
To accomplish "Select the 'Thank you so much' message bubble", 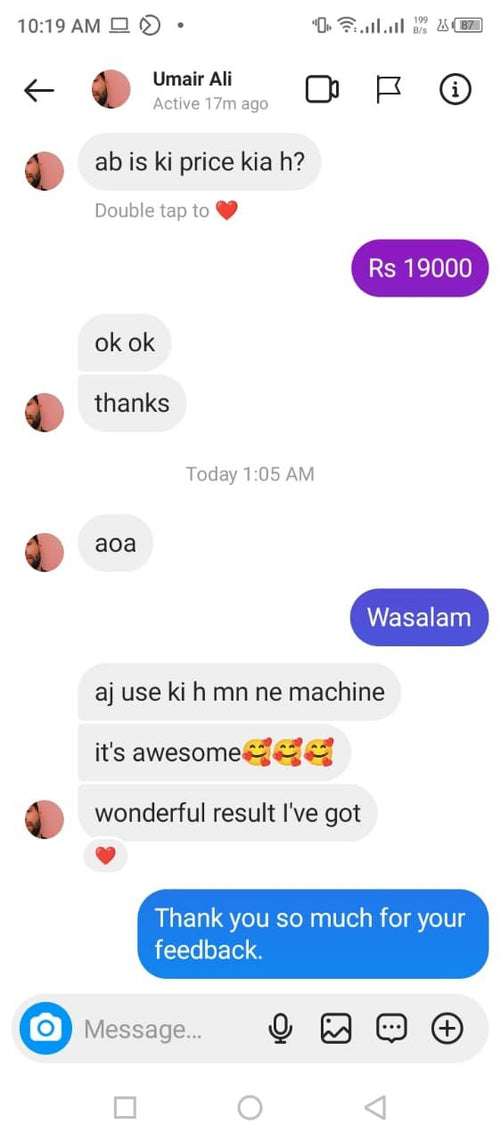I will point(313,934).
